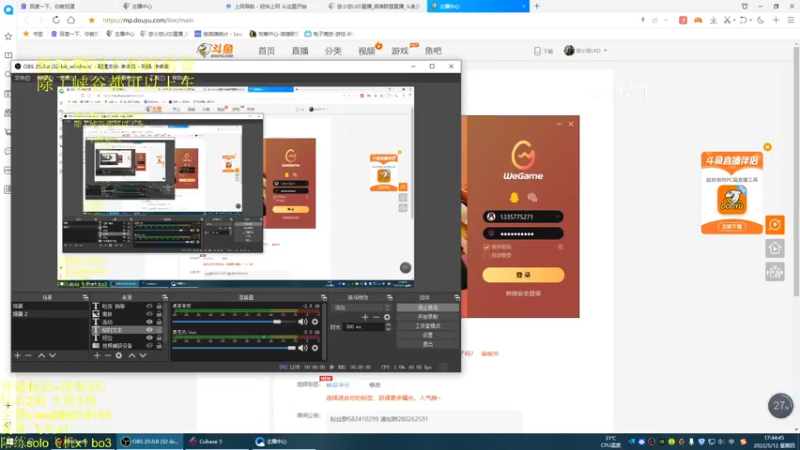This screenshot has height=450, width=800.
Task: Pop out the OBS scenes dock
Action: 85,297
